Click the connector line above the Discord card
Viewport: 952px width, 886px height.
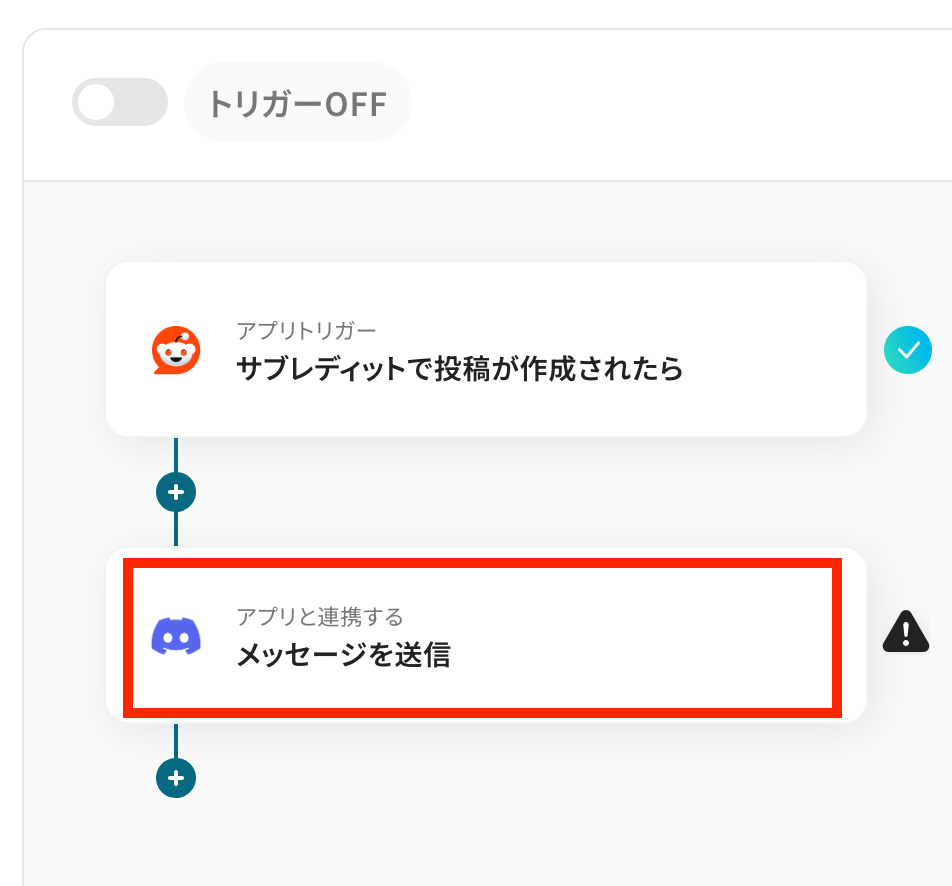coord(176,529)
